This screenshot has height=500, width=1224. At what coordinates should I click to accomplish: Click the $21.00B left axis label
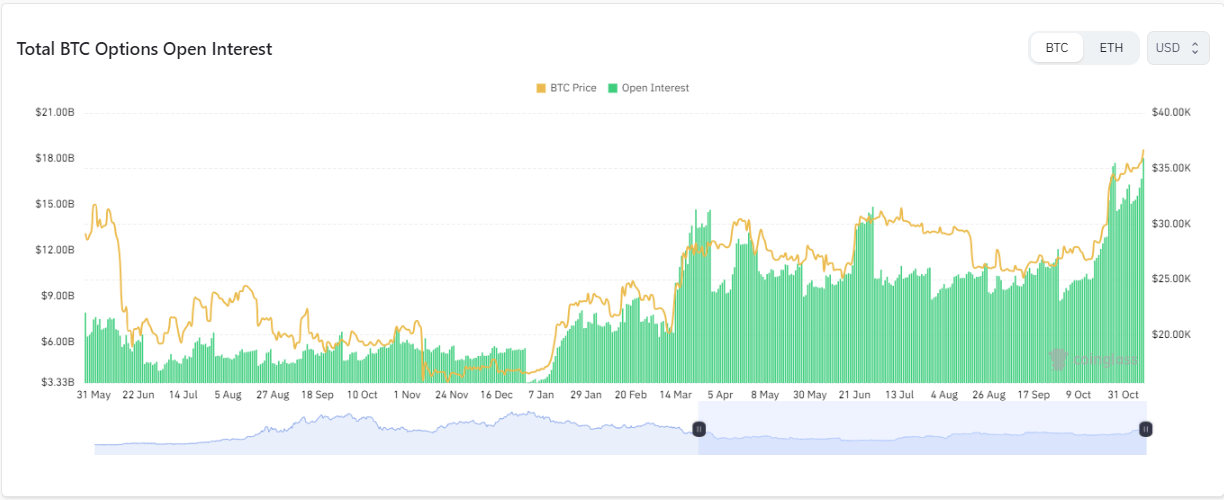(54, 113)
